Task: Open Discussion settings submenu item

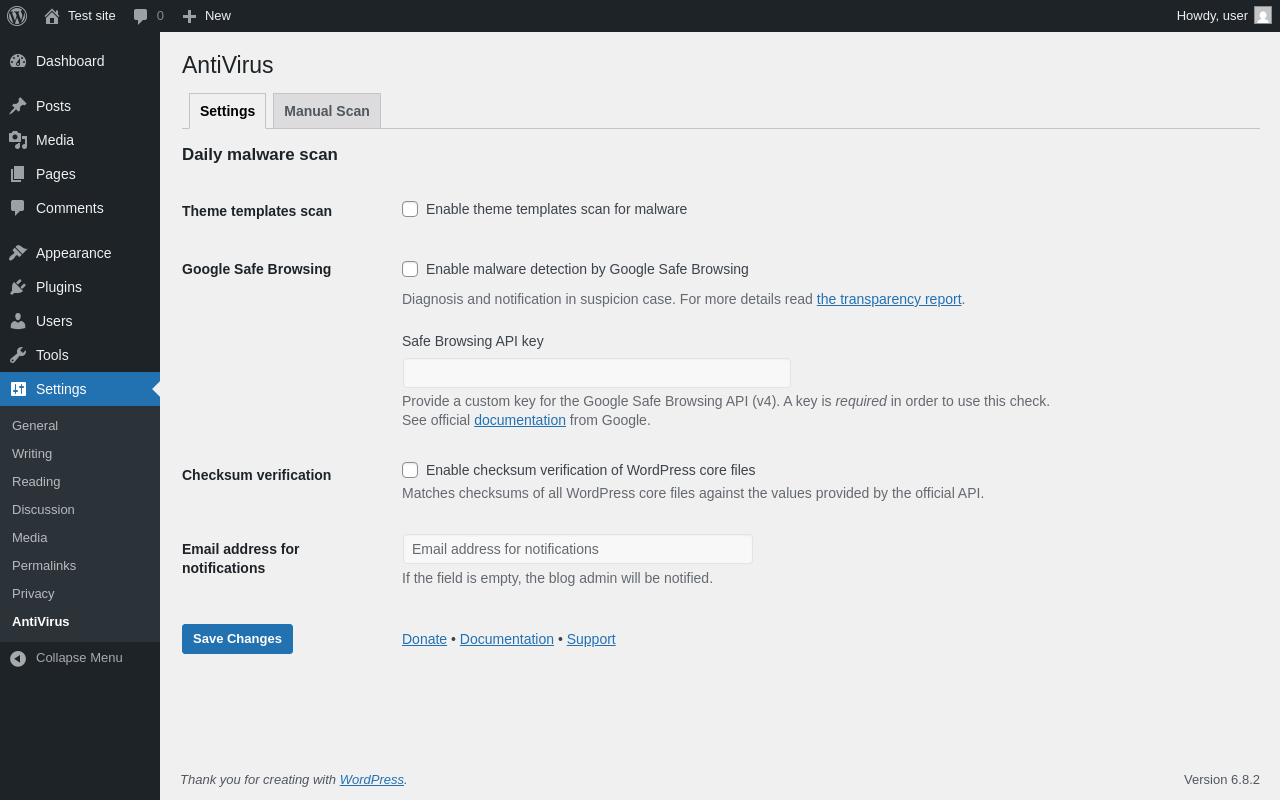Action: [43, 510]
